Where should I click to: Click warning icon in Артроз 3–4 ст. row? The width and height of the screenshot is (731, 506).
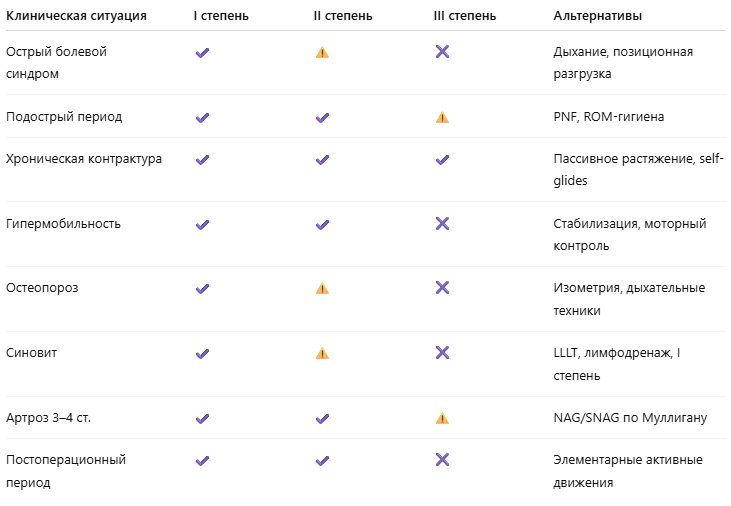[x=442, y=418]
